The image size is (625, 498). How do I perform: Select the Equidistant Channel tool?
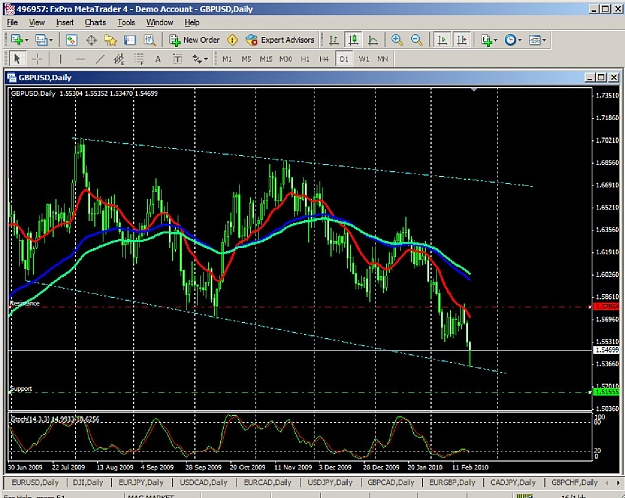tap(119, 59)
